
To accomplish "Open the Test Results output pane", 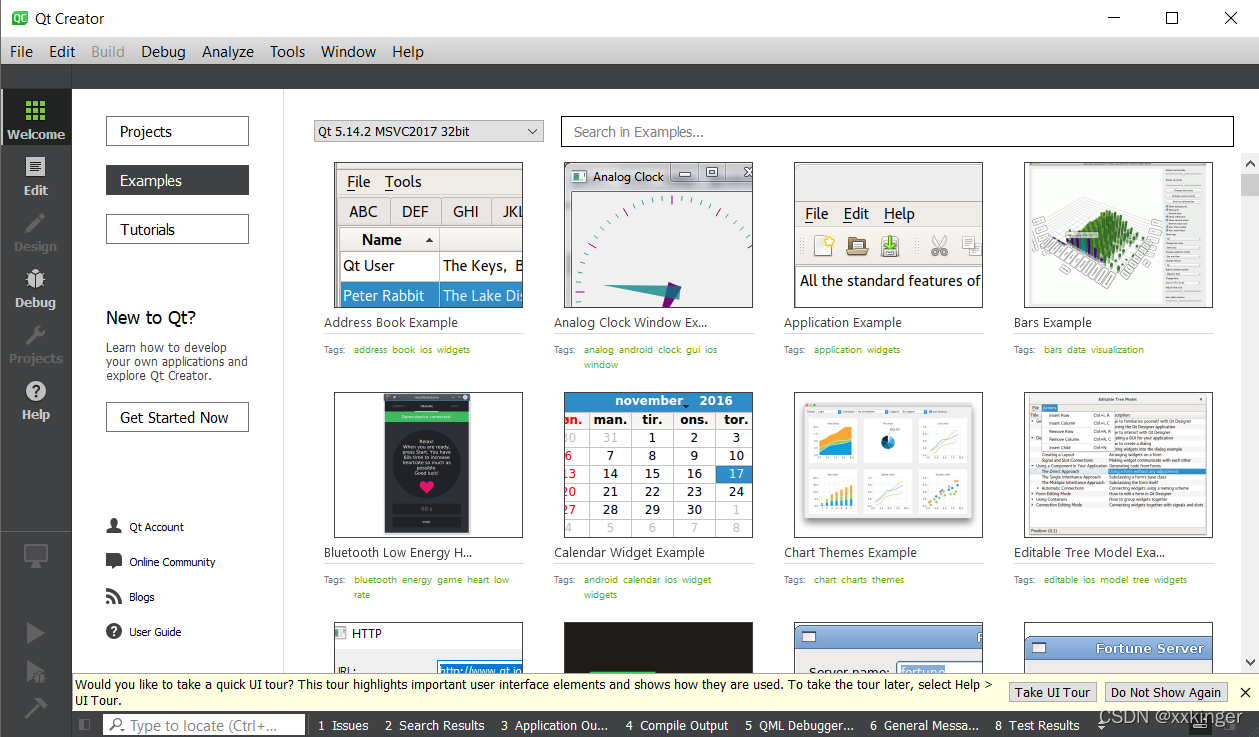I will tap(1037, 725).
